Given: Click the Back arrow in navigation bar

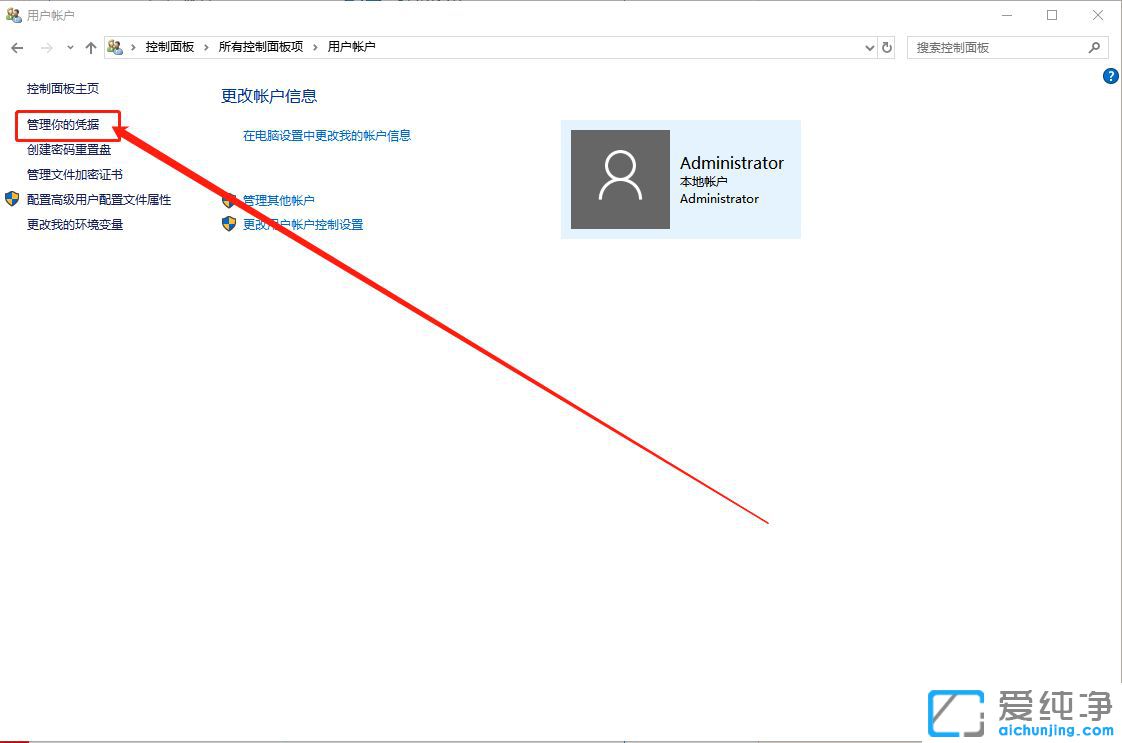Looking at the screenshot, I should coord(17,48).
